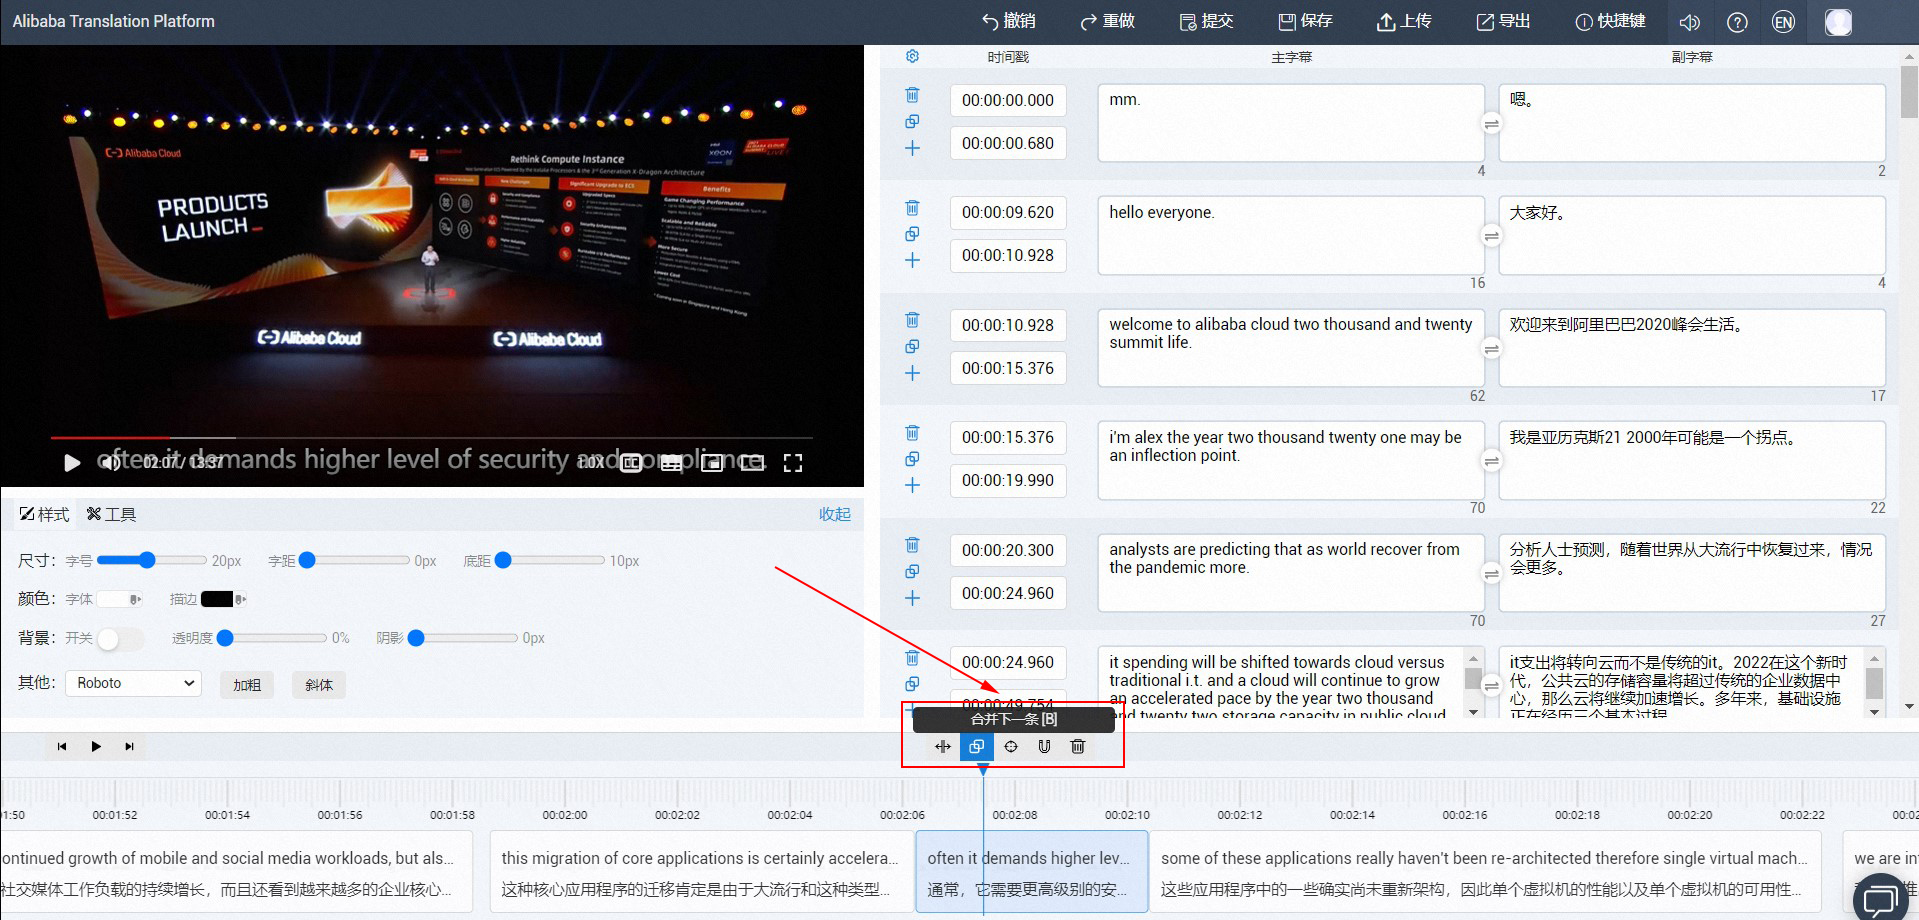Delete the 'welcome to alibaba cloud' row
This screenshot has height=920, width=1919.
tap(912, 320)
